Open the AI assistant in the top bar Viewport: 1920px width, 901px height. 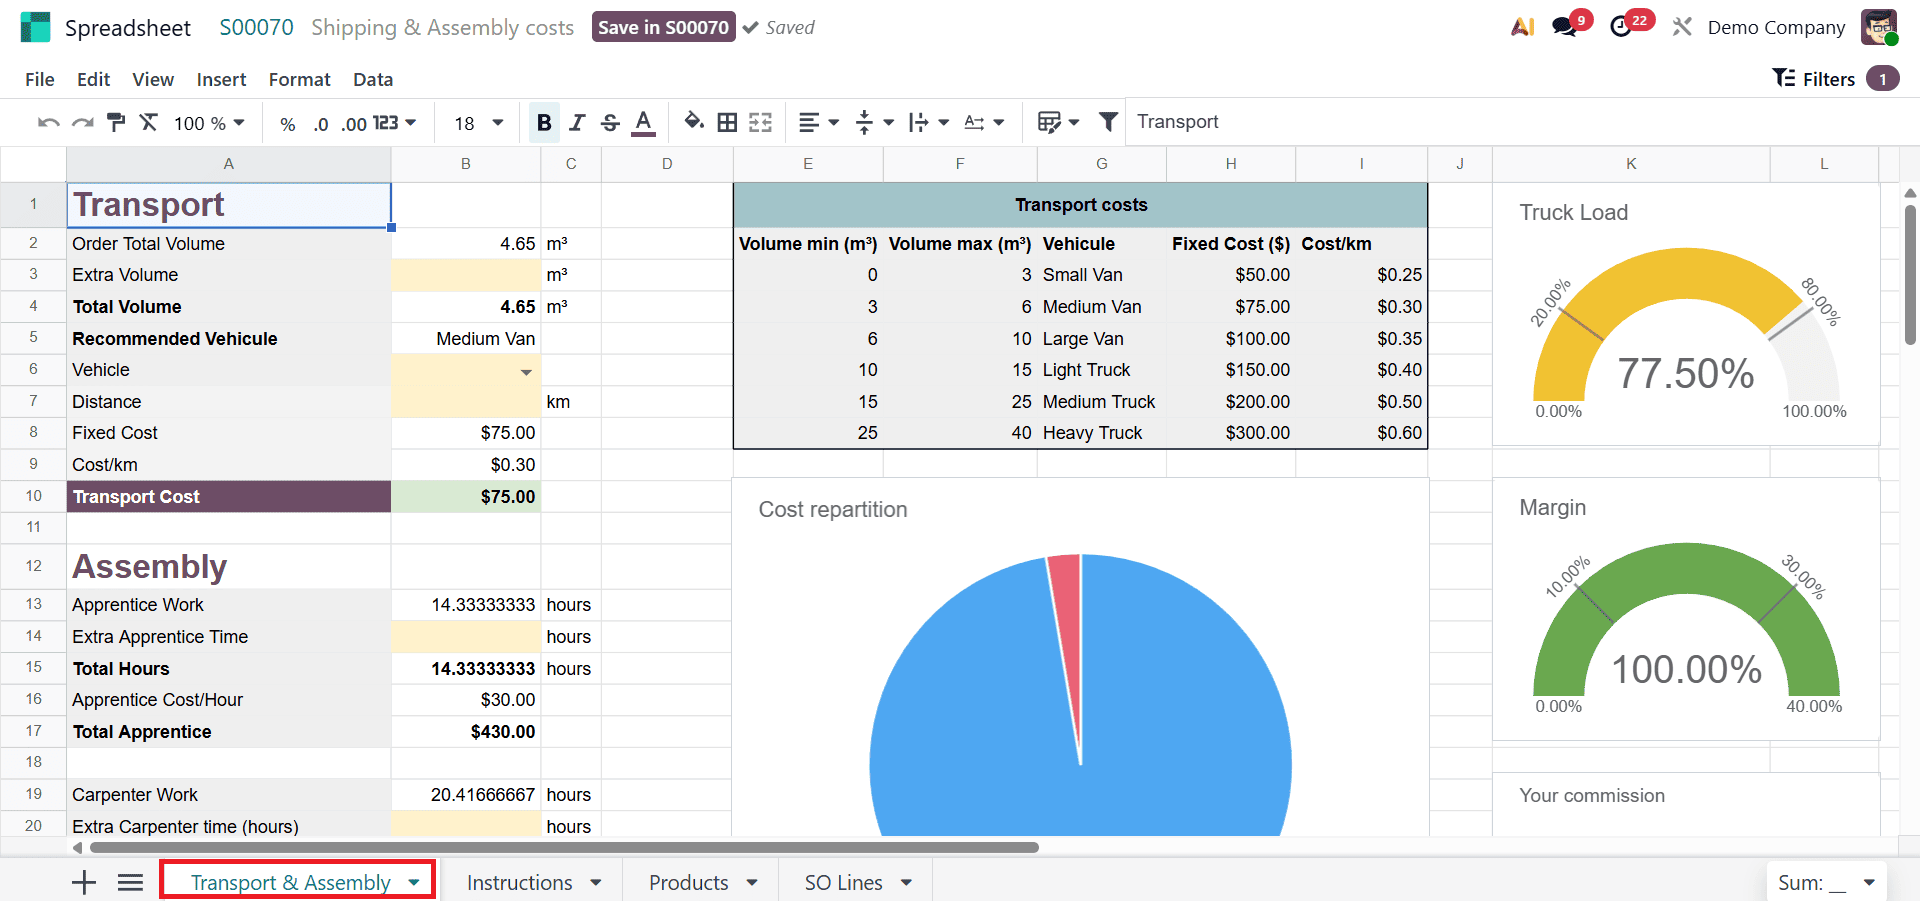click(1522, 27)
